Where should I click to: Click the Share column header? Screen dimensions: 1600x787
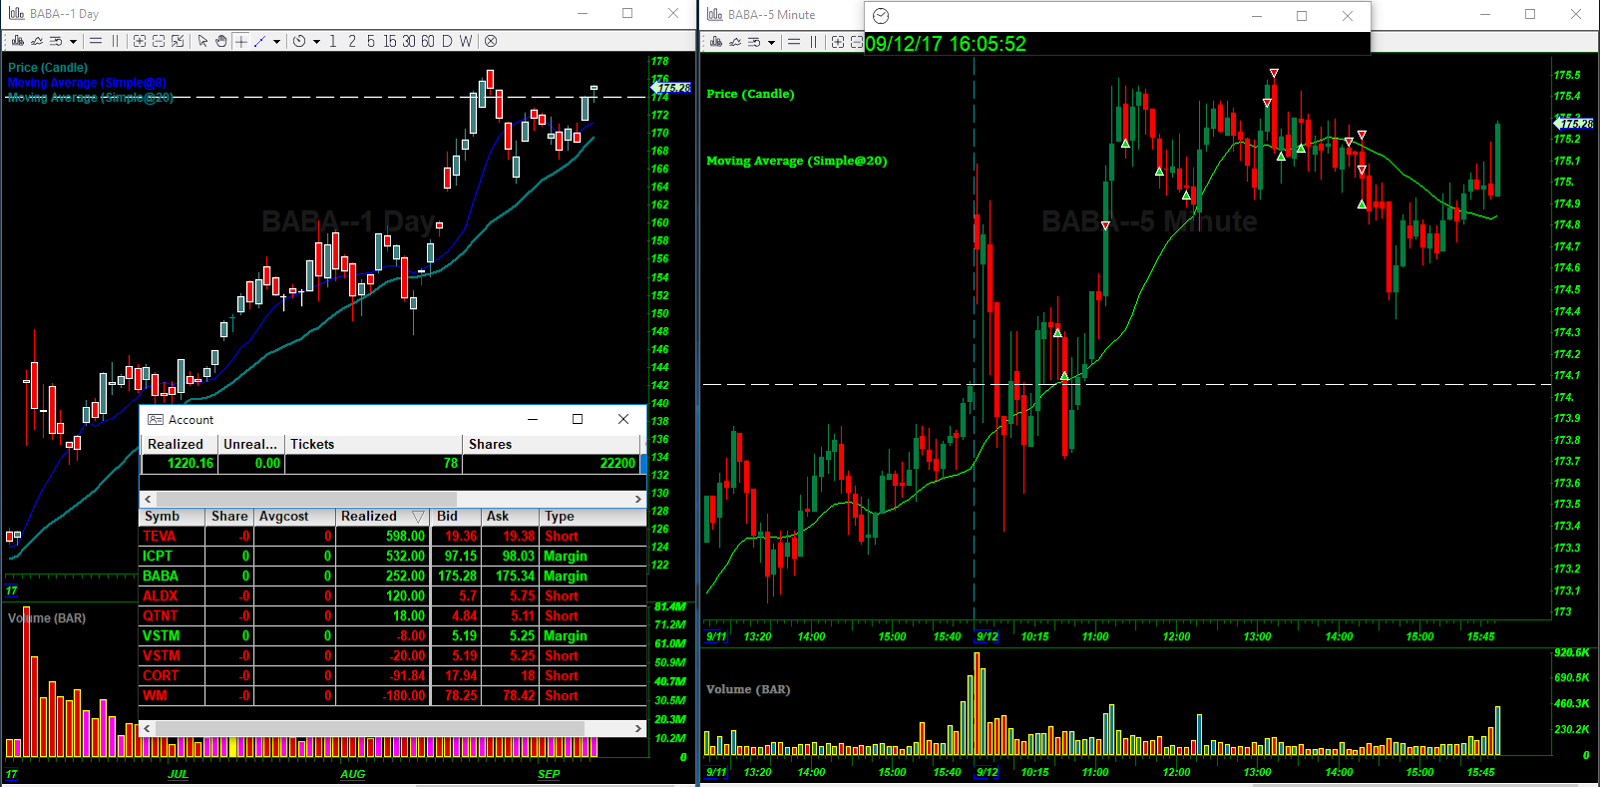pyautogui.click(x=229, y=517)
